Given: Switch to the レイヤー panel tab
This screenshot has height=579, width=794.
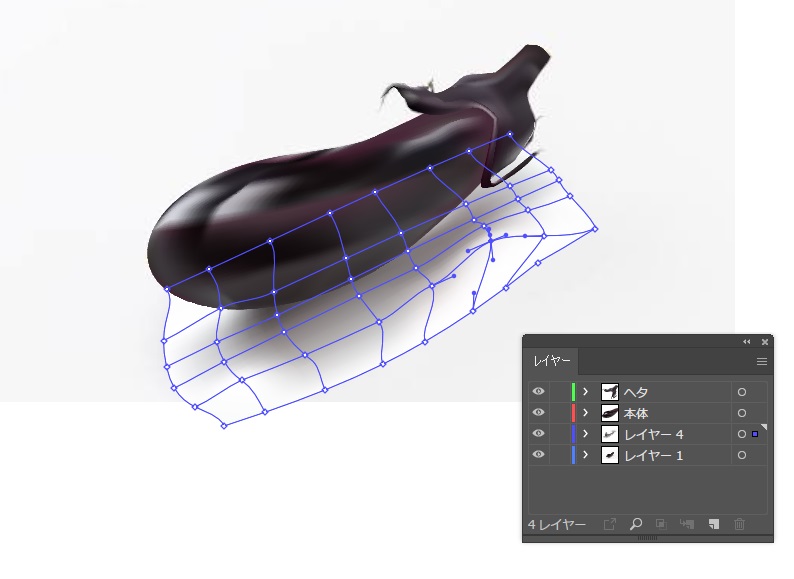Looking at the screenshot, I should pyautogui.click(x=551, y=361).
